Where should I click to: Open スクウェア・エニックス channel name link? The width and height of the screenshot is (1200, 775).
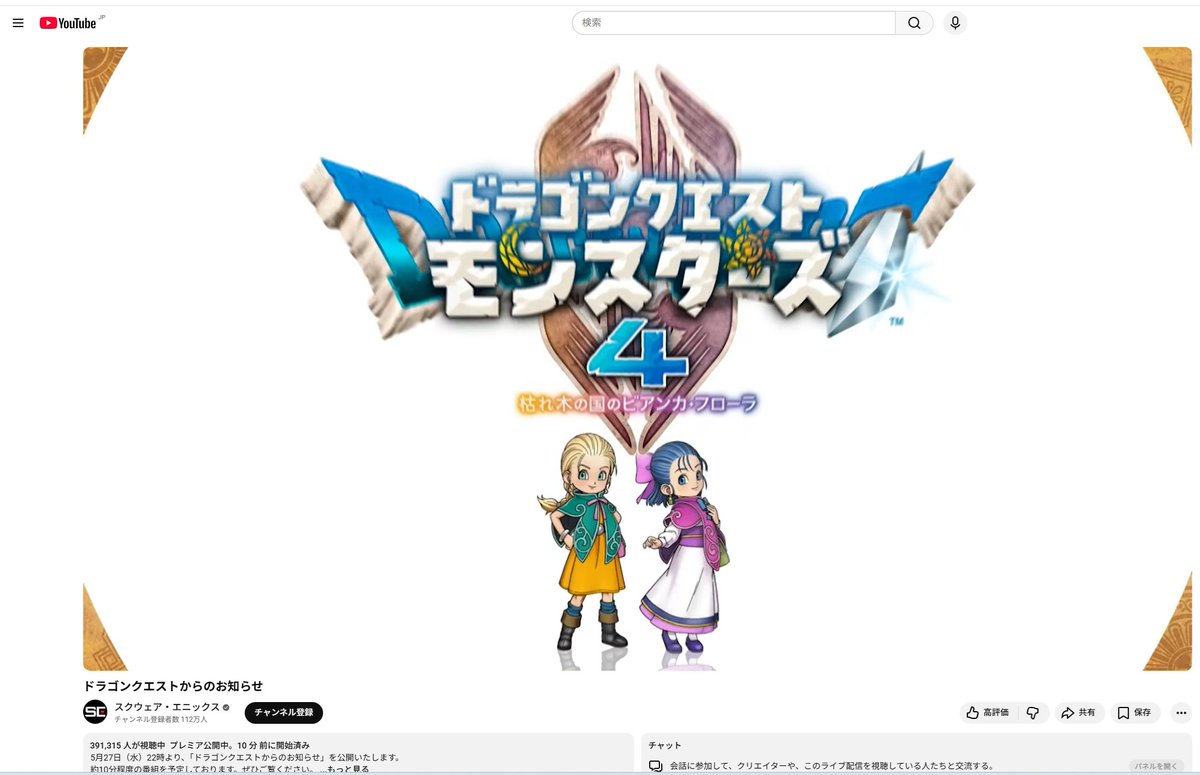click(167, 707)
